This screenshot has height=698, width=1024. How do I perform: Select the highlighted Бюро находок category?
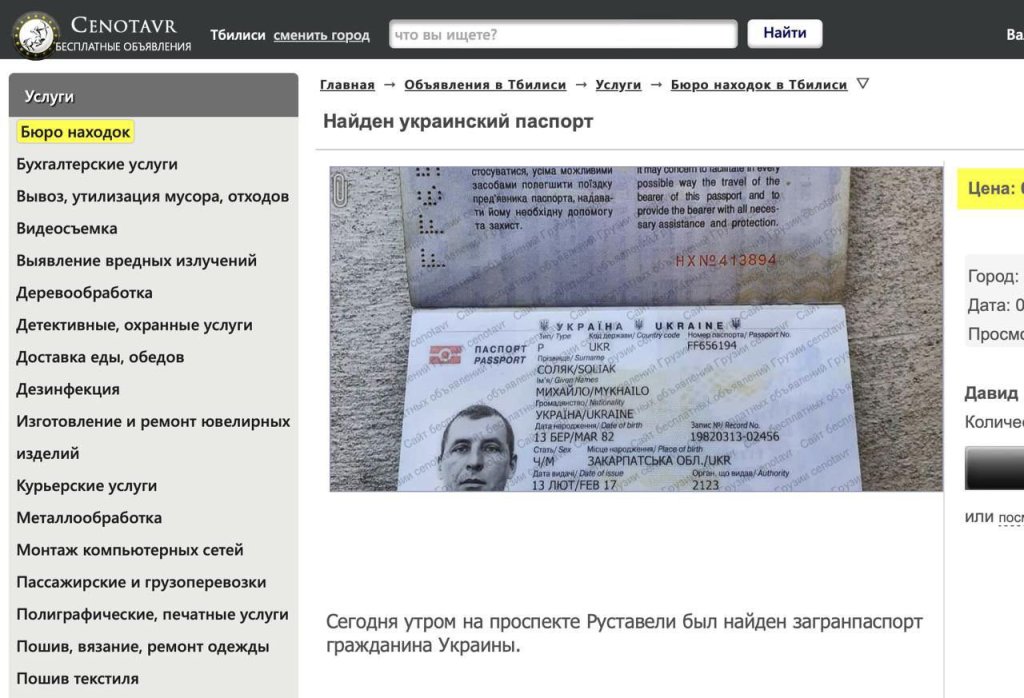coord(75,132)
